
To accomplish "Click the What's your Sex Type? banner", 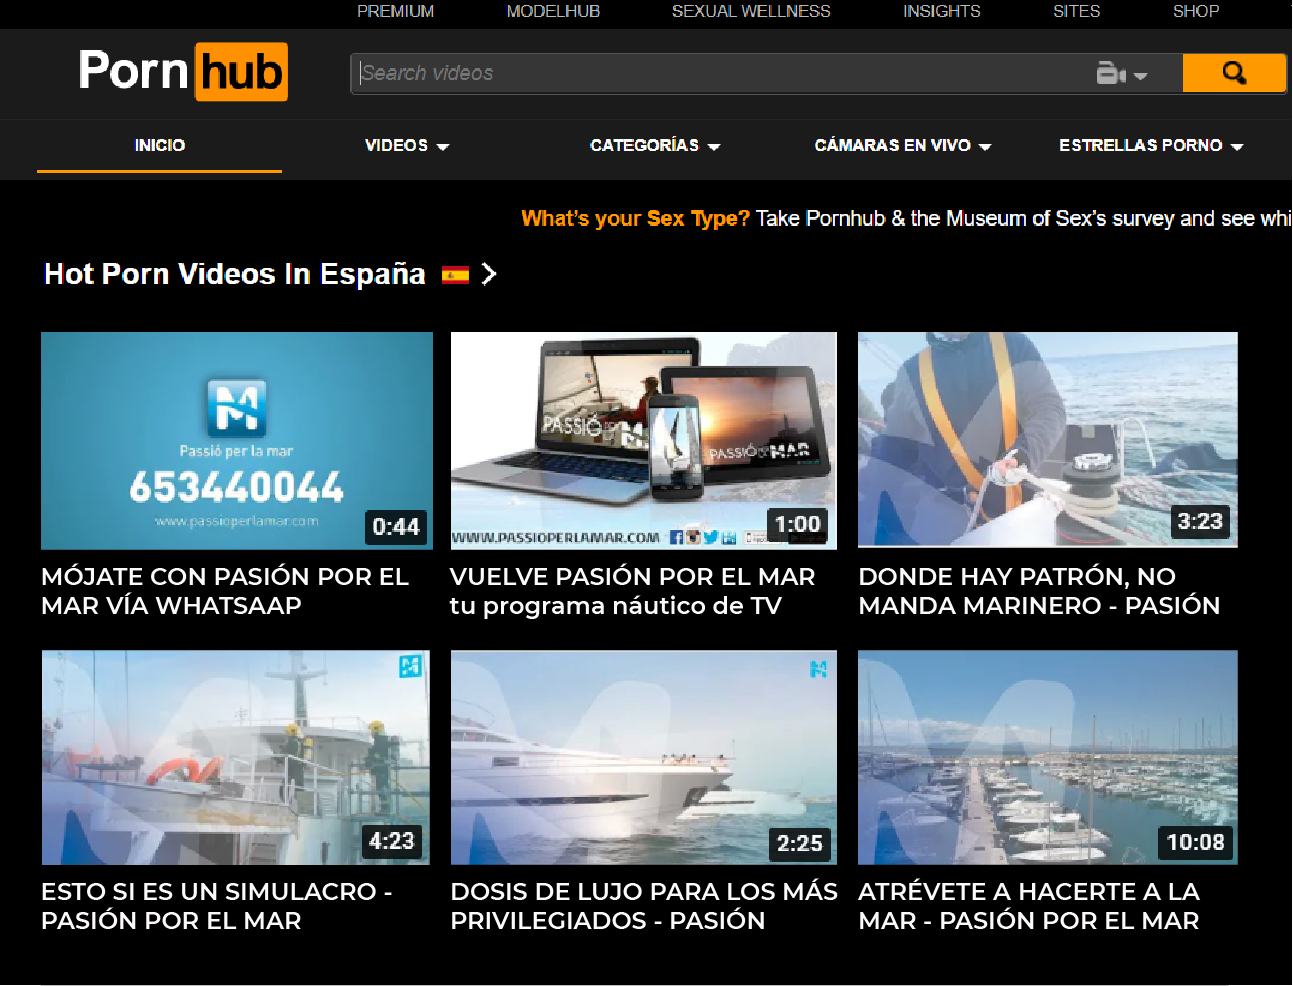I will [x=906, y=219].
